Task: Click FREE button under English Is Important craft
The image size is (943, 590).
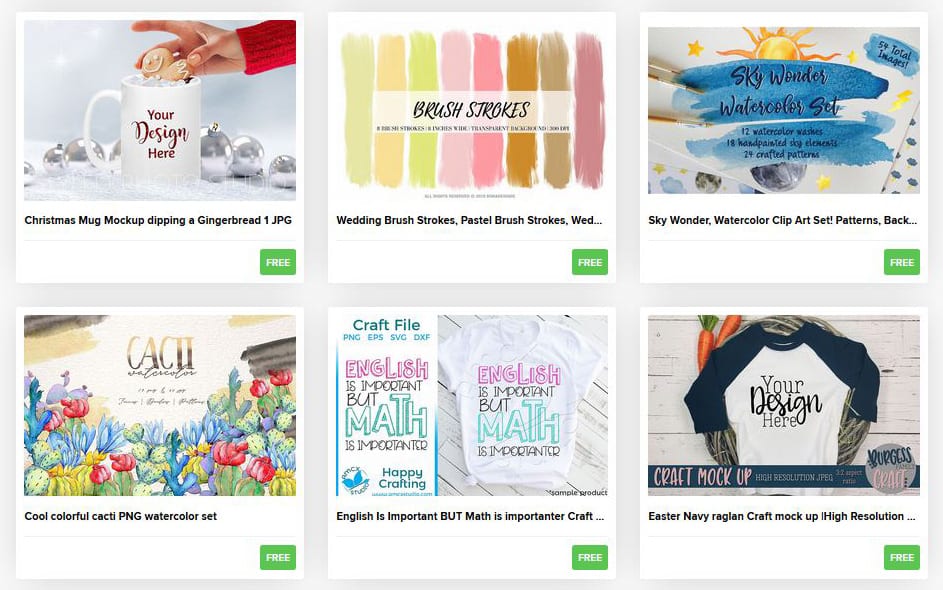Action: tap(589, 558)
